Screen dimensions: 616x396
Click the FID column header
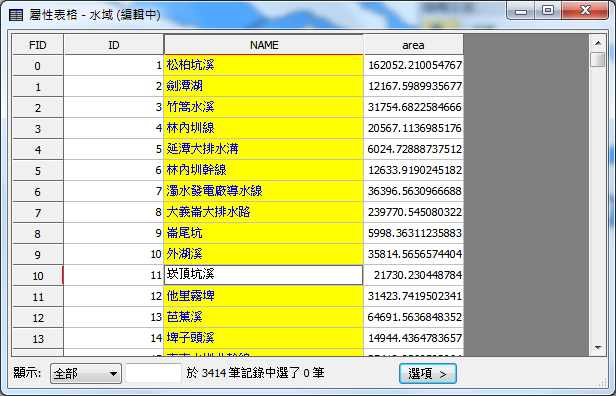[x=38, y=45]
